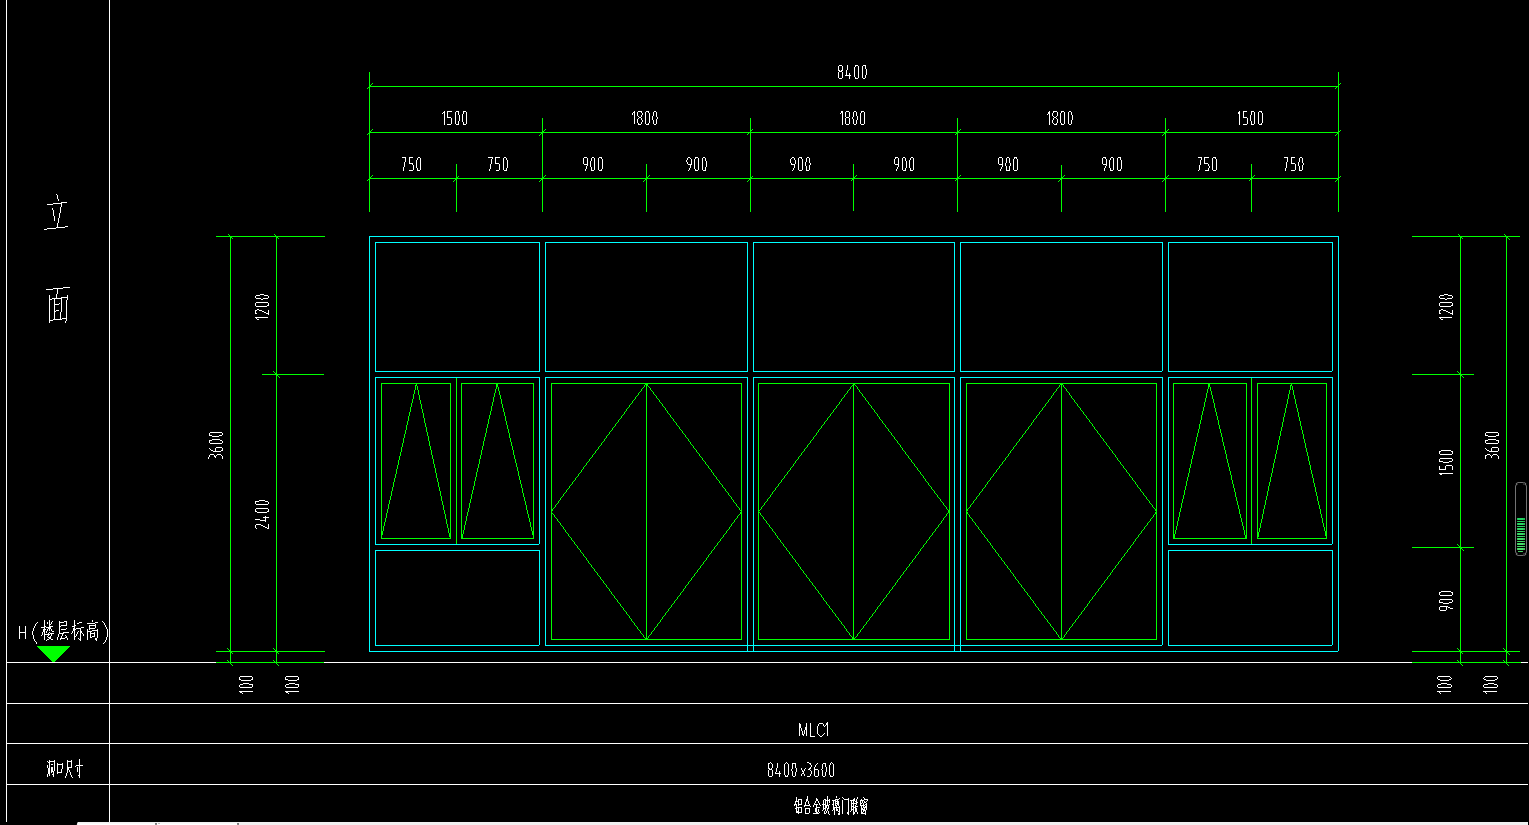Viewport: 1529px width, 825px height.
Task: Select the right-side 1200 vertical dimension
Action: 1446,306
